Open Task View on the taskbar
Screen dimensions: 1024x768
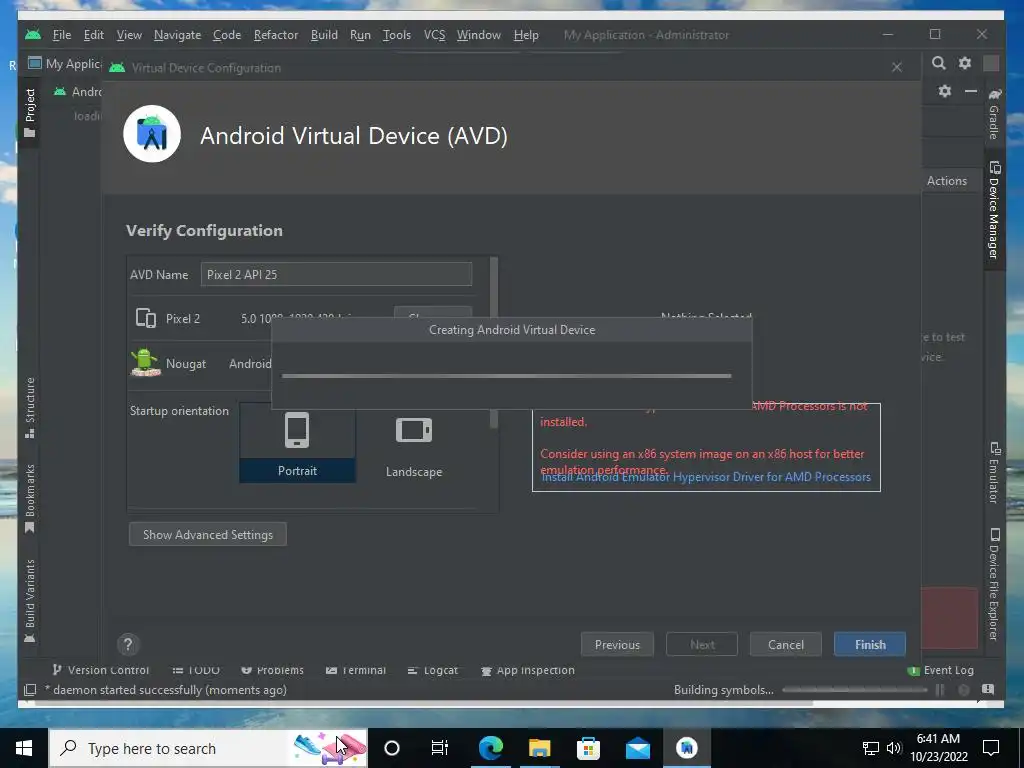[440, 748]
